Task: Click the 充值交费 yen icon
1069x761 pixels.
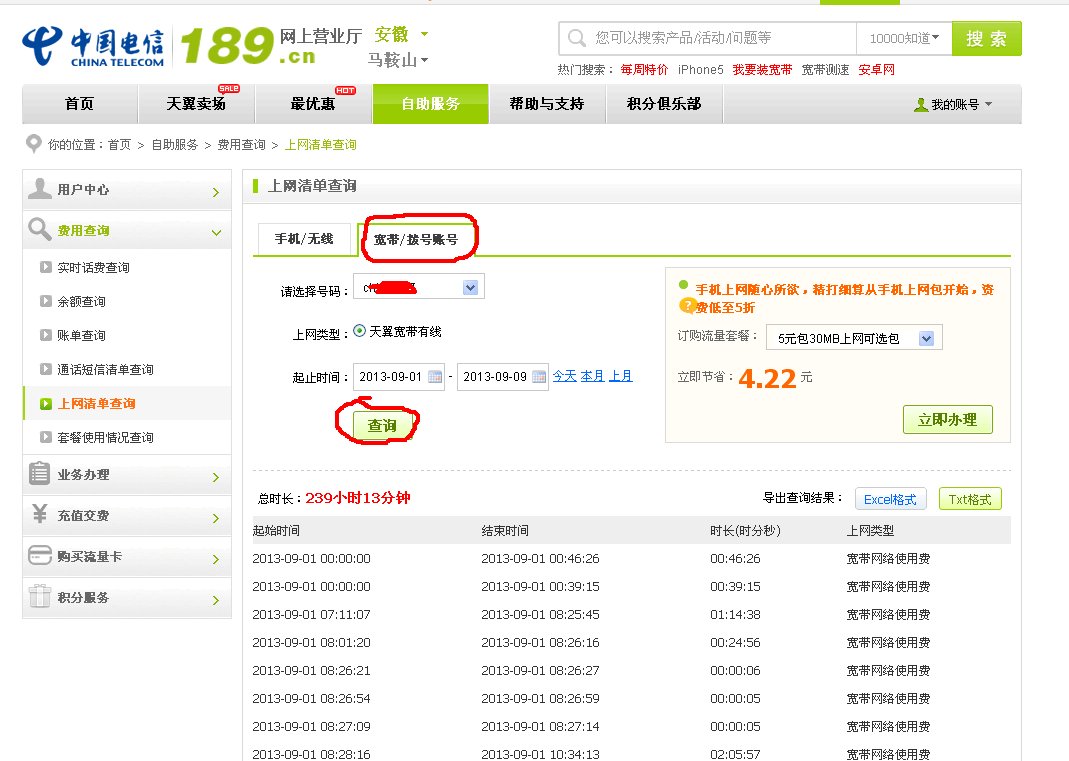Action: point(40,515)
